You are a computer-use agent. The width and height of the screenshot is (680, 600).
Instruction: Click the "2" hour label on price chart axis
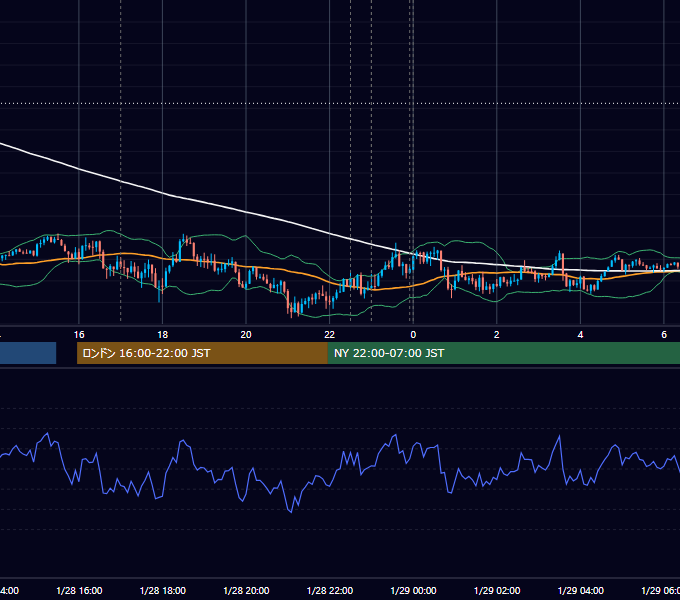(497, 335)
